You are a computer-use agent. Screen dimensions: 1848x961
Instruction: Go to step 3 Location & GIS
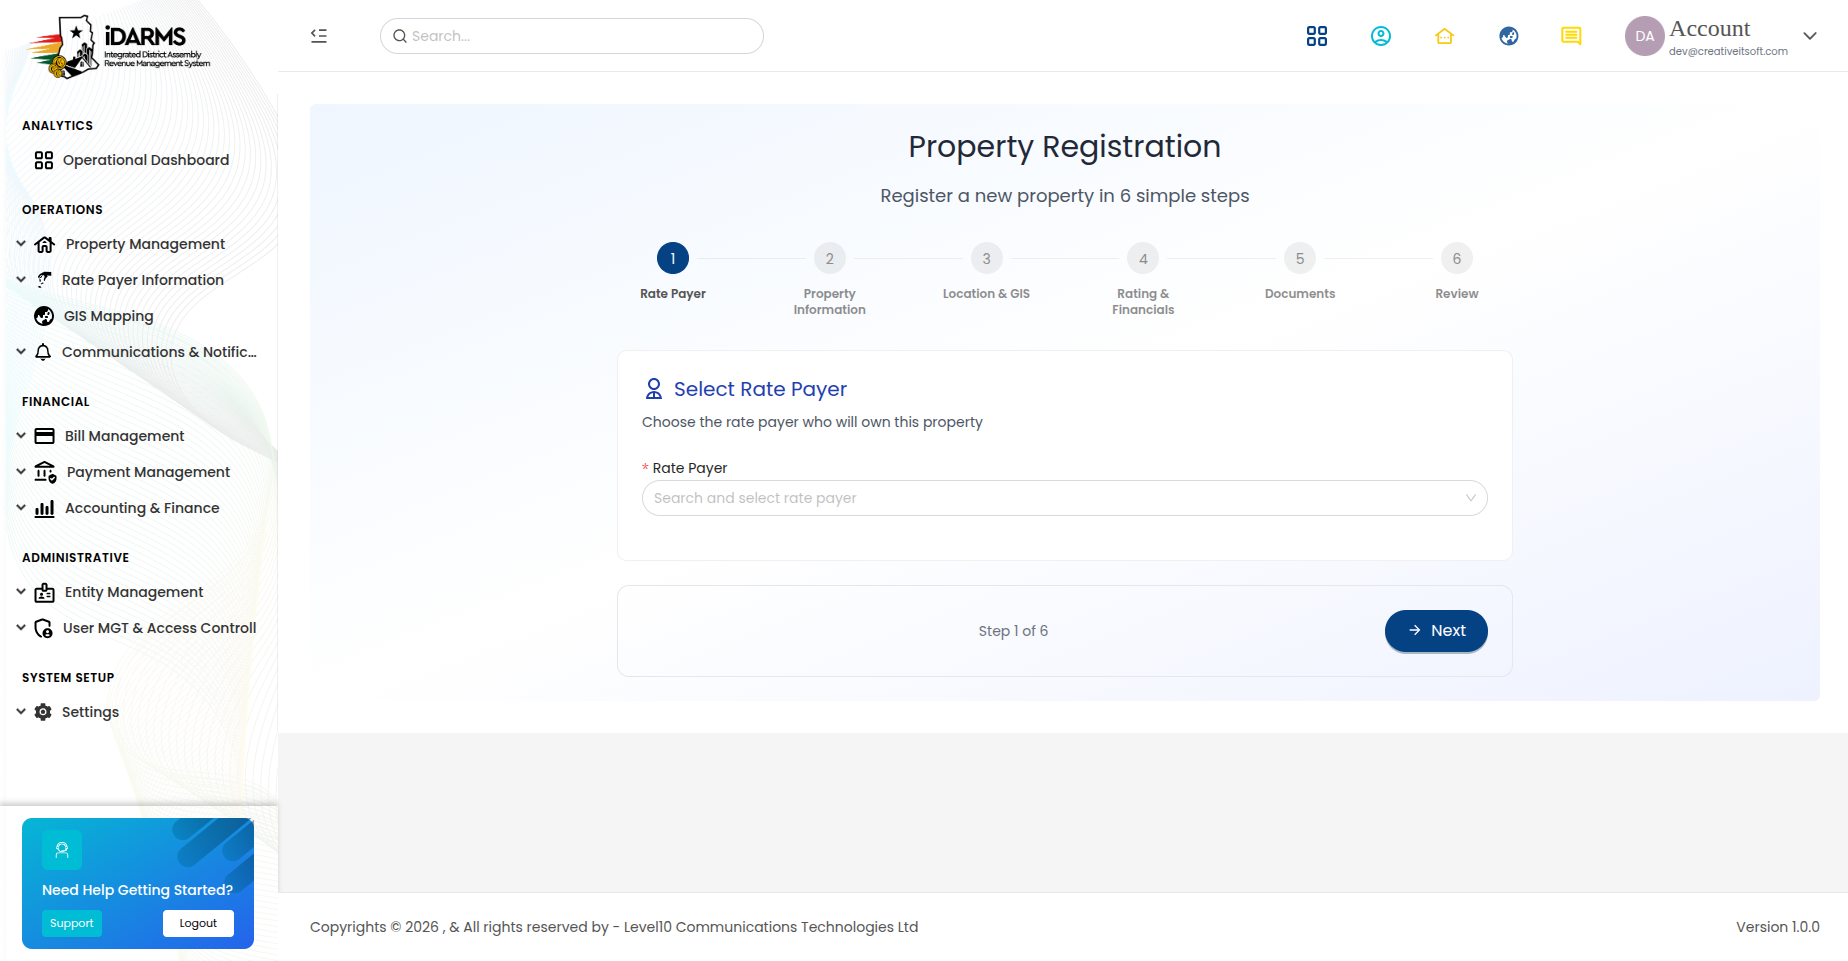(987, 259)
